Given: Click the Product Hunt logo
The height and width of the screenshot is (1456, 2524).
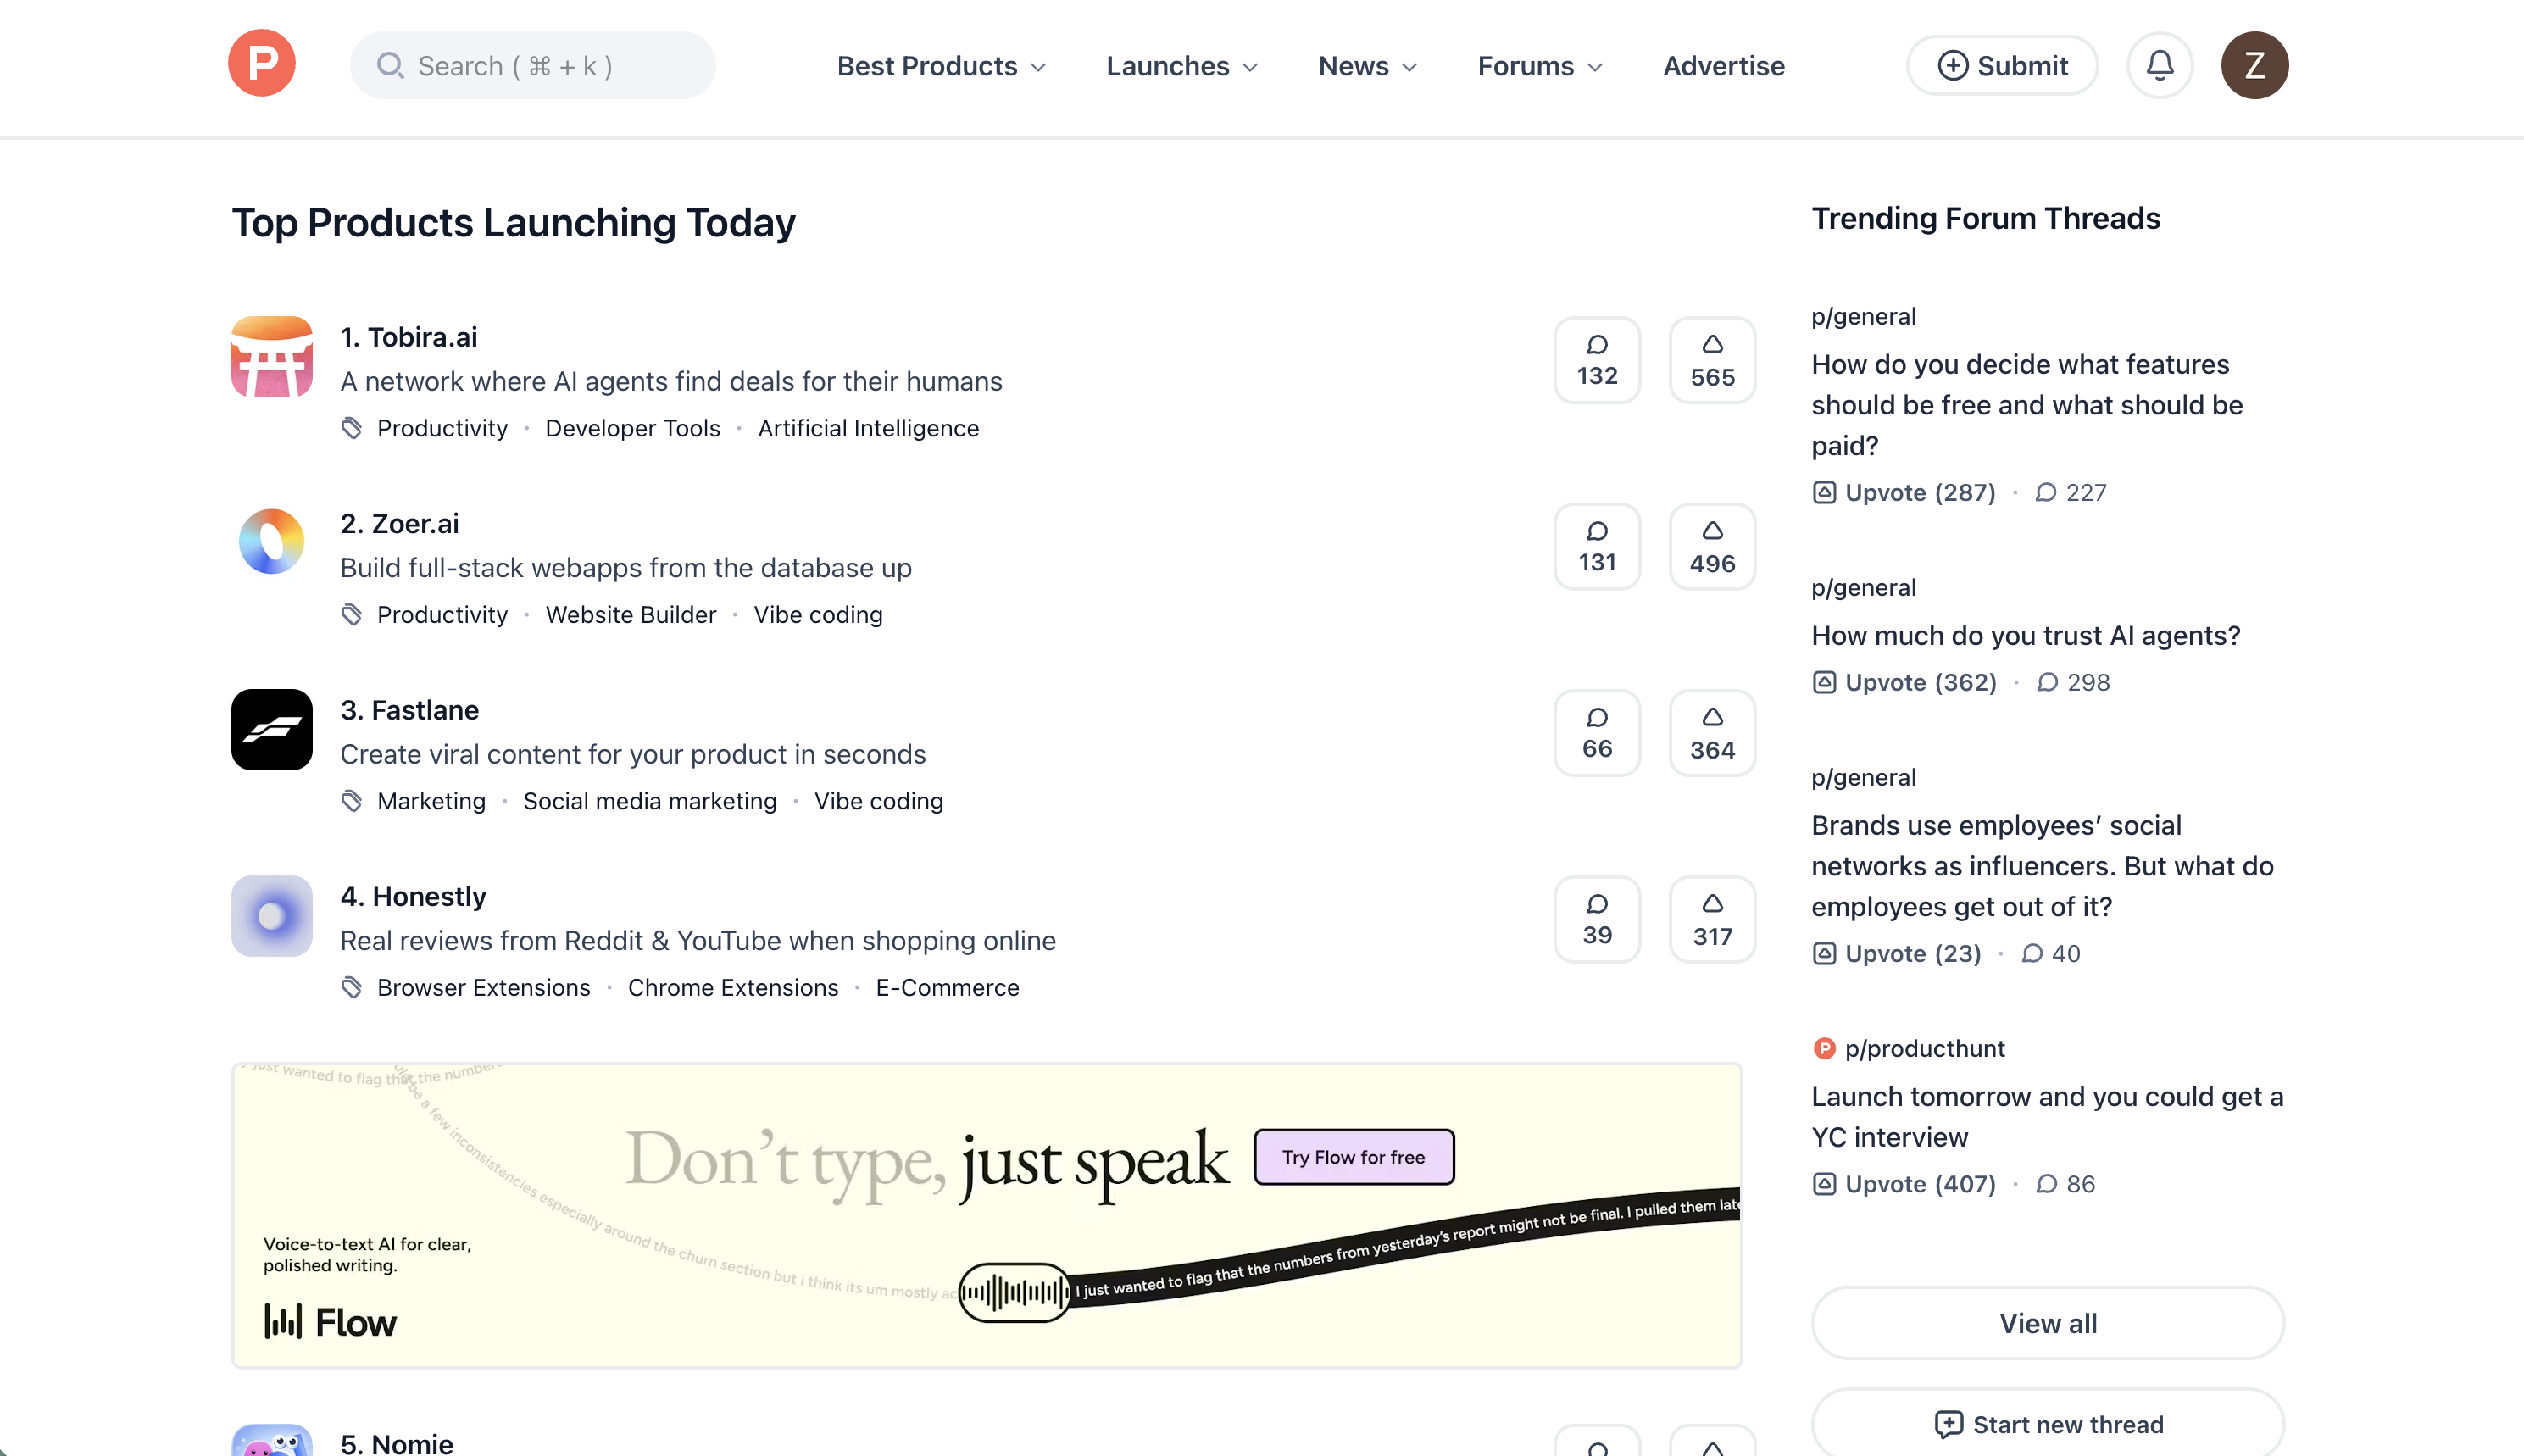Looking at the screenshot, I should [261, 64].
